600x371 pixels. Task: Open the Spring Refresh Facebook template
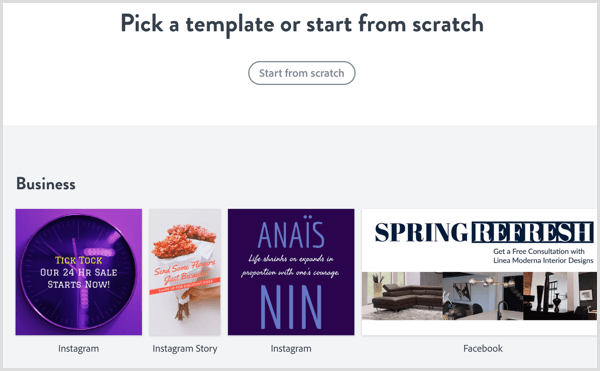tap(479, 272)
